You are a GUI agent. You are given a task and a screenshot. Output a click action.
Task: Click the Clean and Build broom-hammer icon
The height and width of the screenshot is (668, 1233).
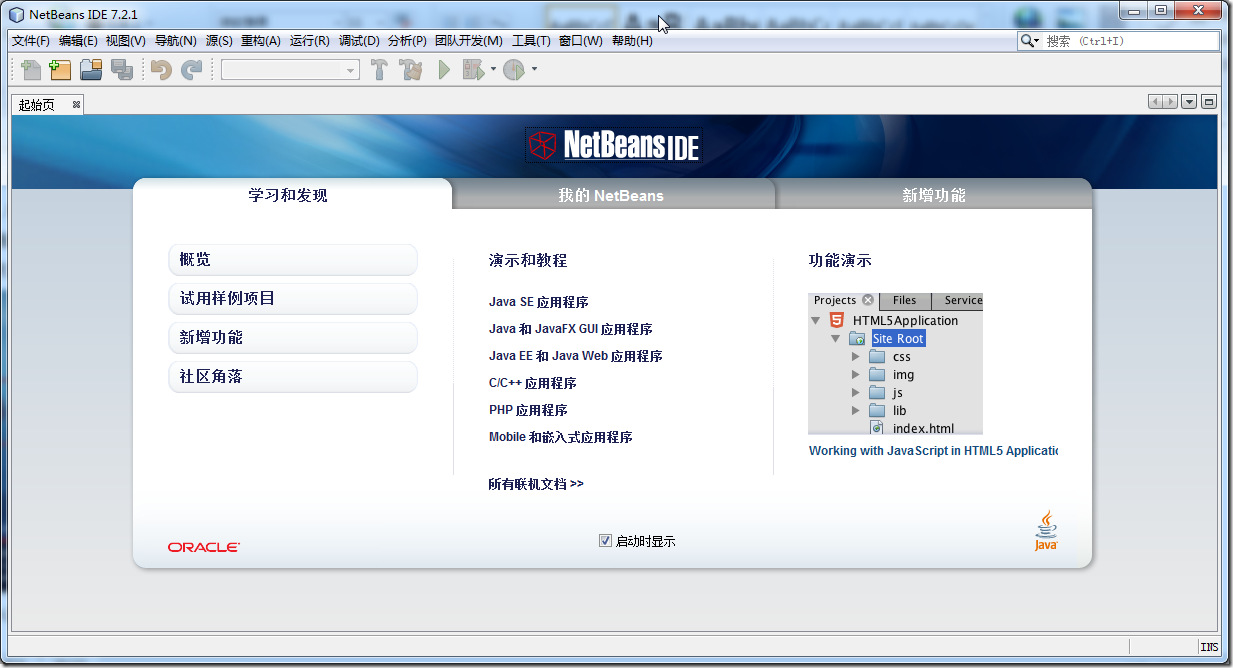pyautogui.click(x=411, y=70)
